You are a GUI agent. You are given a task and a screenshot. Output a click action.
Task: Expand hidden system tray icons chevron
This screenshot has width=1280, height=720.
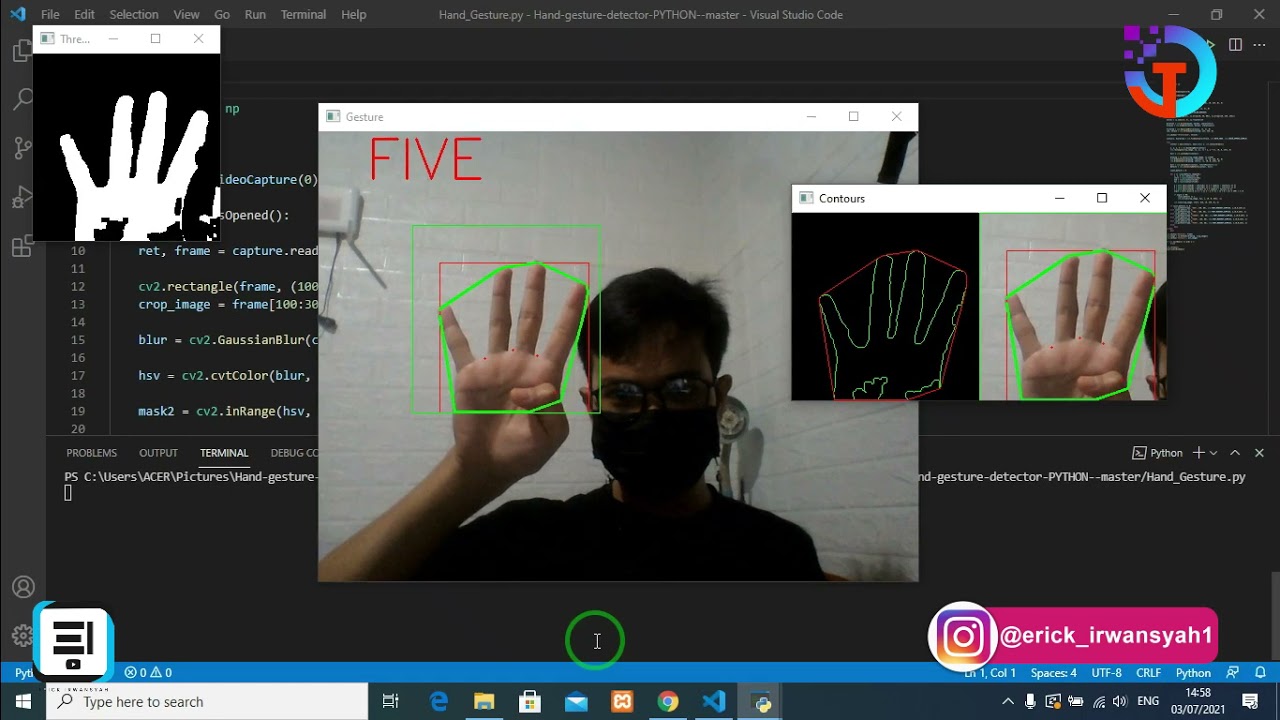click(1008, 702)
